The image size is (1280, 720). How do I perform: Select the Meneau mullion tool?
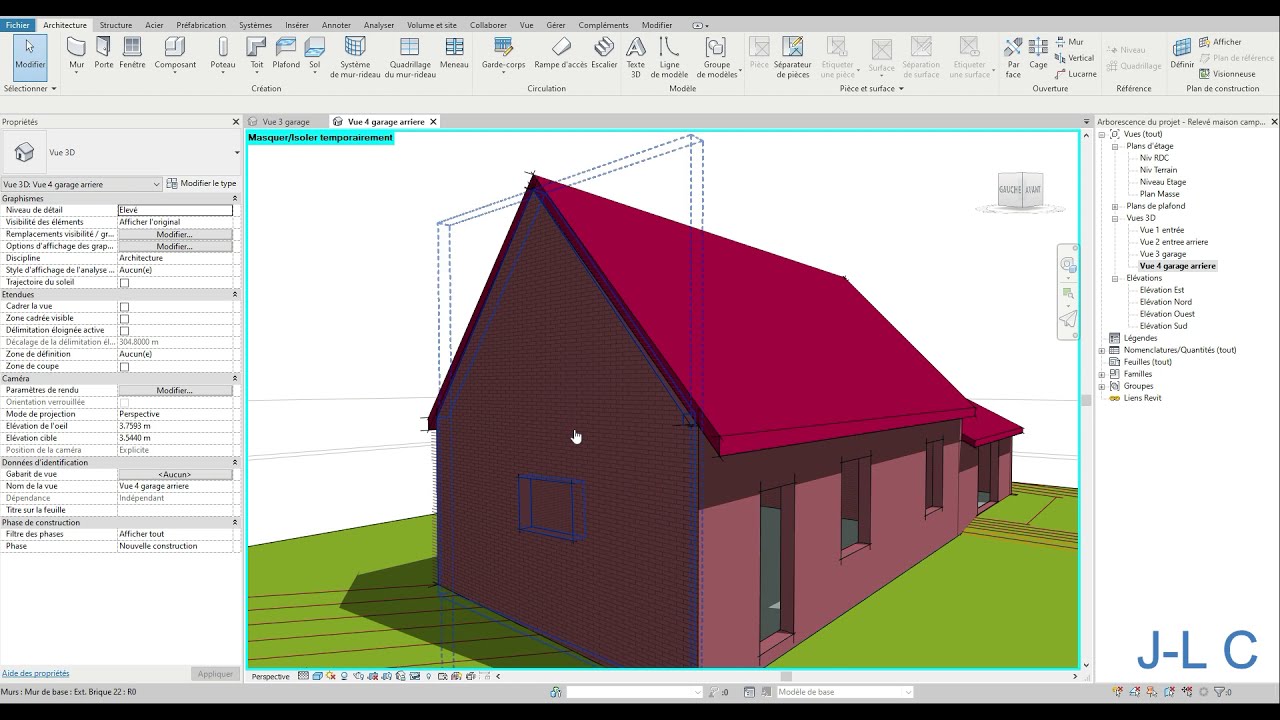click(454, 54)
